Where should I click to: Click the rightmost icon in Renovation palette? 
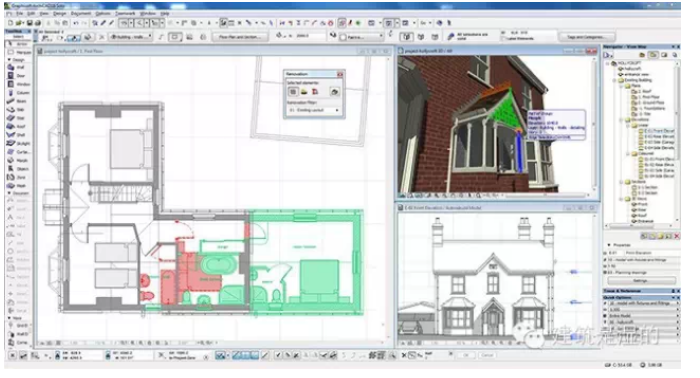(x=334, y=92)
